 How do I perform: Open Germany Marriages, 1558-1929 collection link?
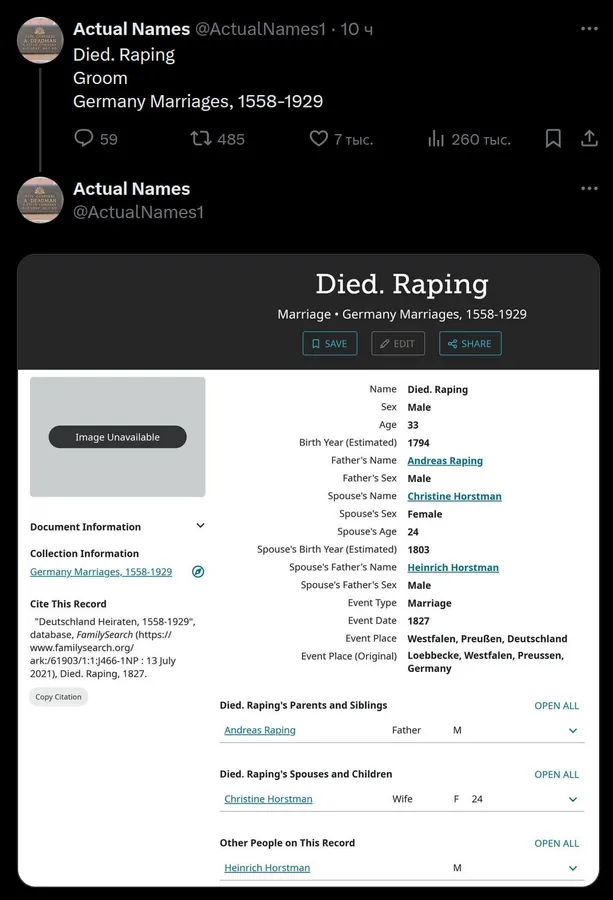[x=101, y=572]
